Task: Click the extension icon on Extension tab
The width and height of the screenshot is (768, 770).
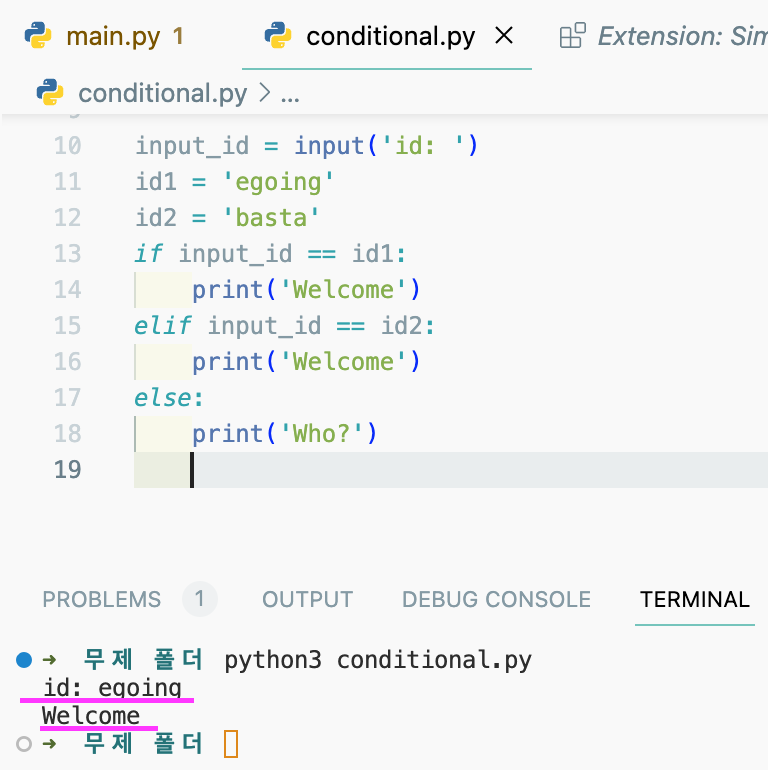Action: click(573, 35)
